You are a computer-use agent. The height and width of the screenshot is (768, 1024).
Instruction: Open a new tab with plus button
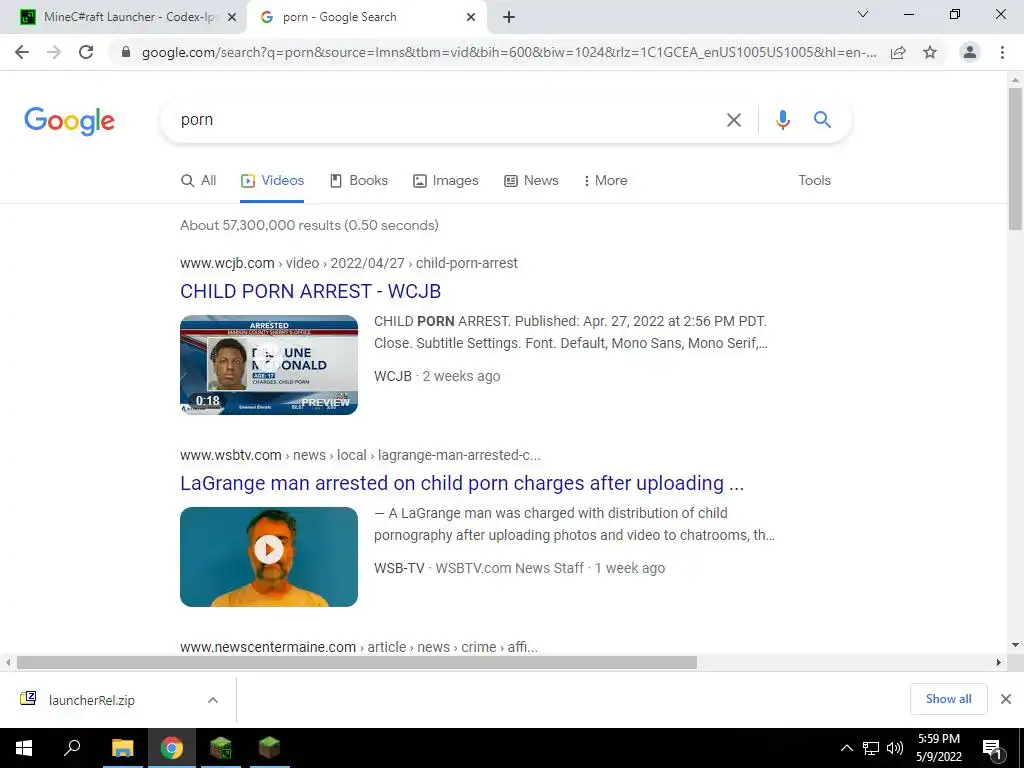click(509, 18)
